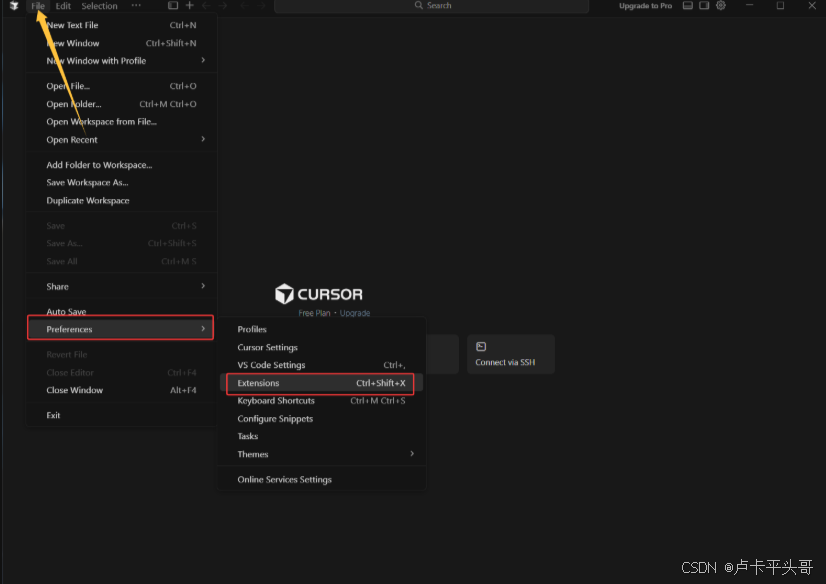This screenshot has height=584, width=826.
Task: Select Open File... entry
Action: [x=121, y=86]
